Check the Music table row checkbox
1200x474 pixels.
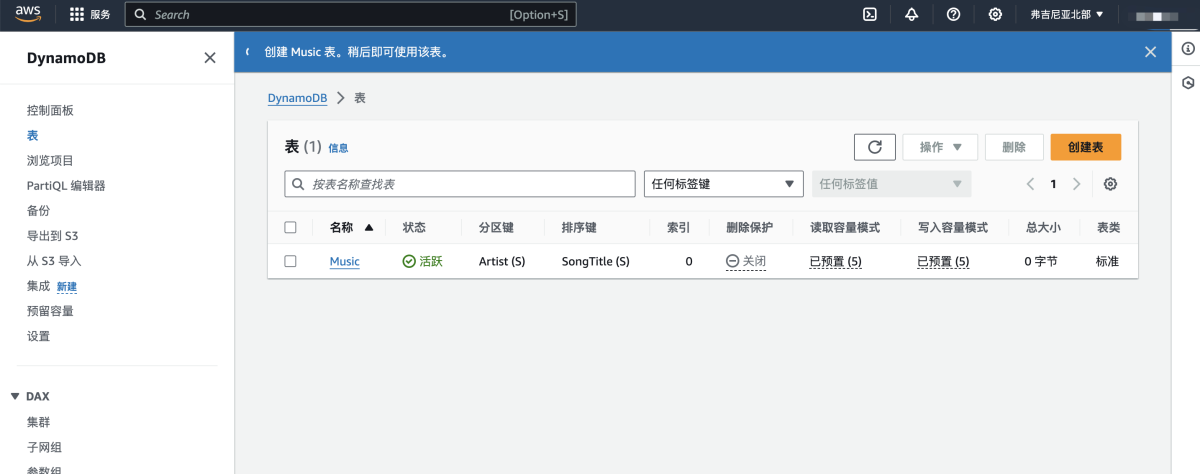coord(291,261)
